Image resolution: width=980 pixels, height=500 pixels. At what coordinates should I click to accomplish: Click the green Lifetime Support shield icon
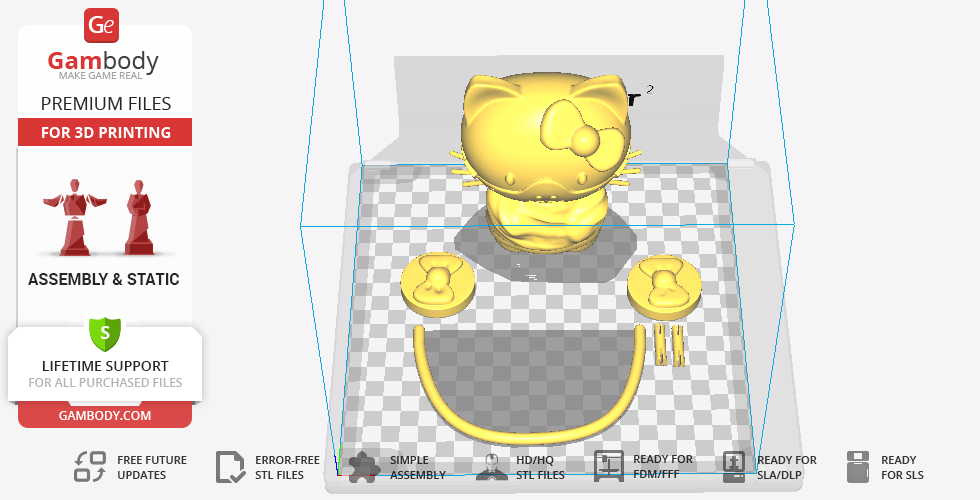105,332
